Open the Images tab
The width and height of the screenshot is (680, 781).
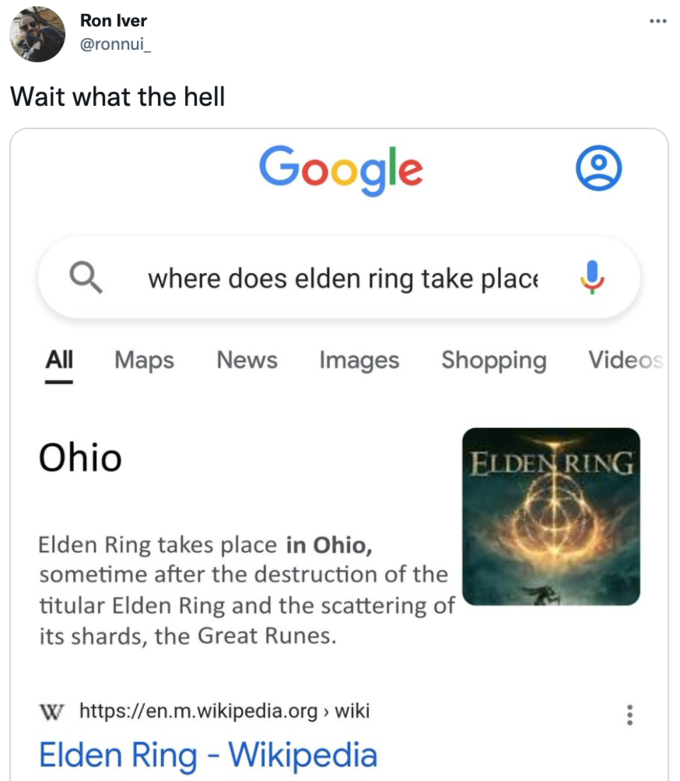(359, 360)
